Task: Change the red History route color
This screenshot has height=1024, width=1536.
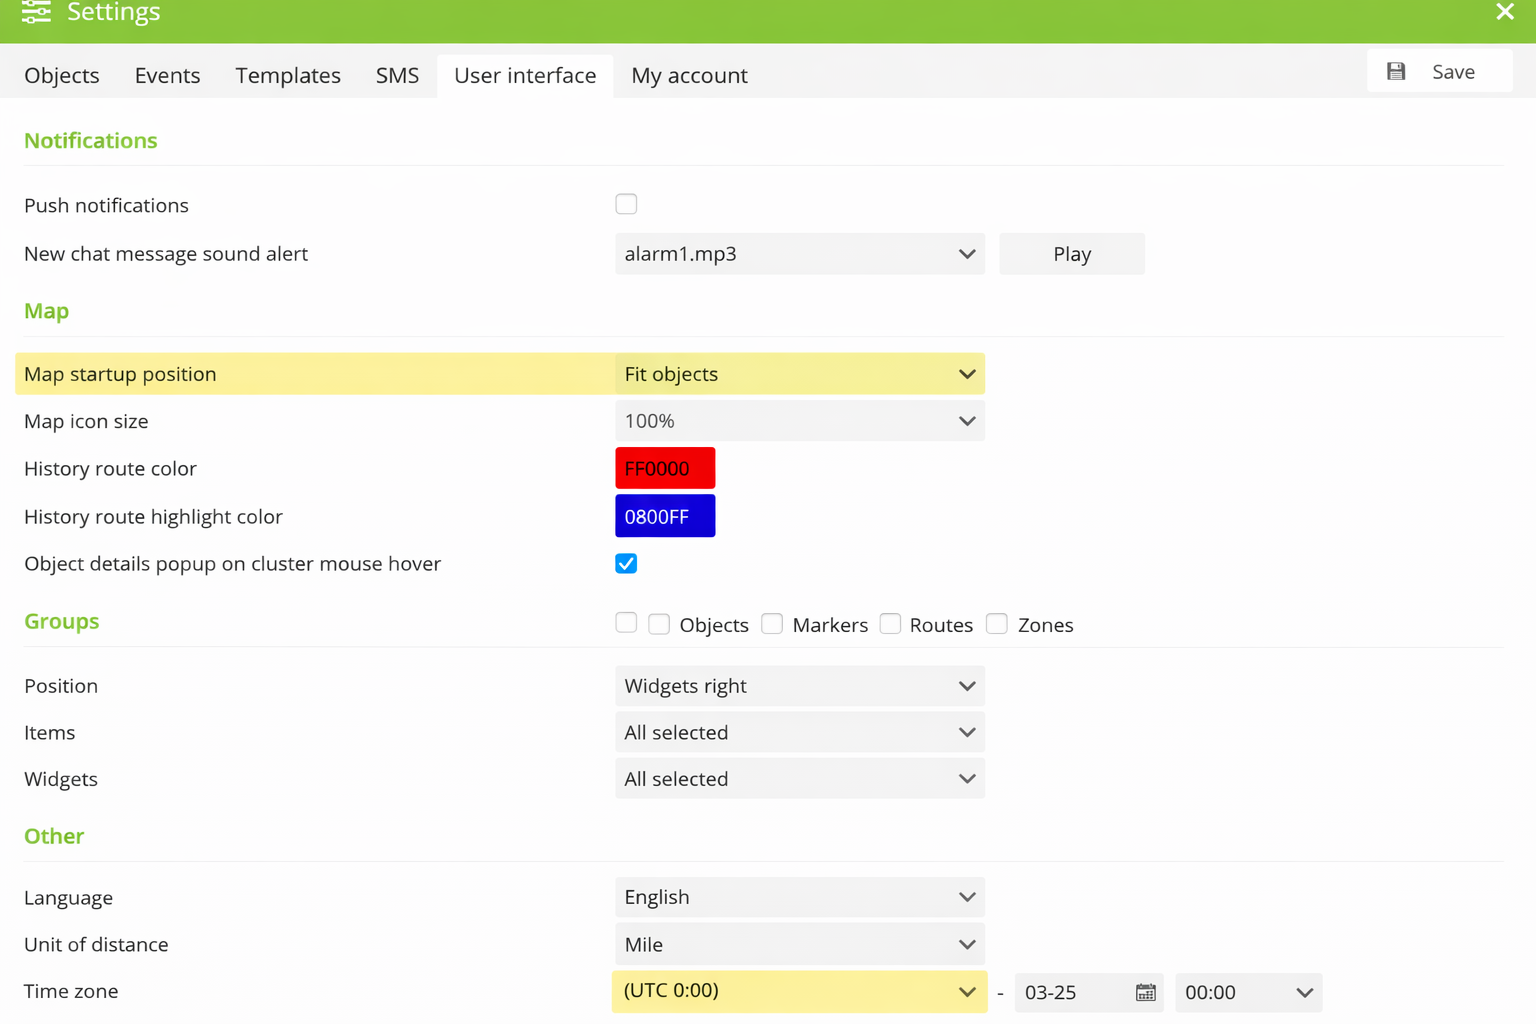Action: point(664,467)
